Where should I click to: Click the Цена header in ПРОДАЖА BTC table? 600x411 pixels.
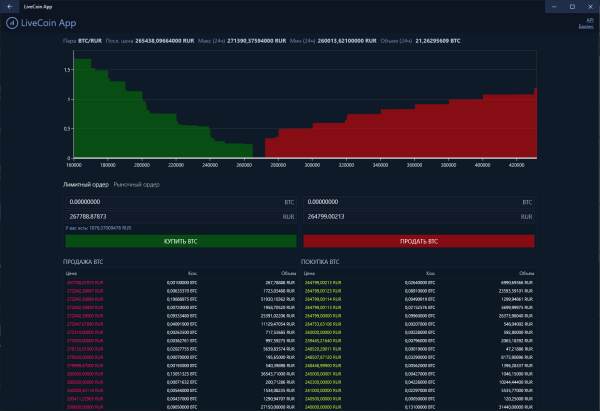coord(71,272)
